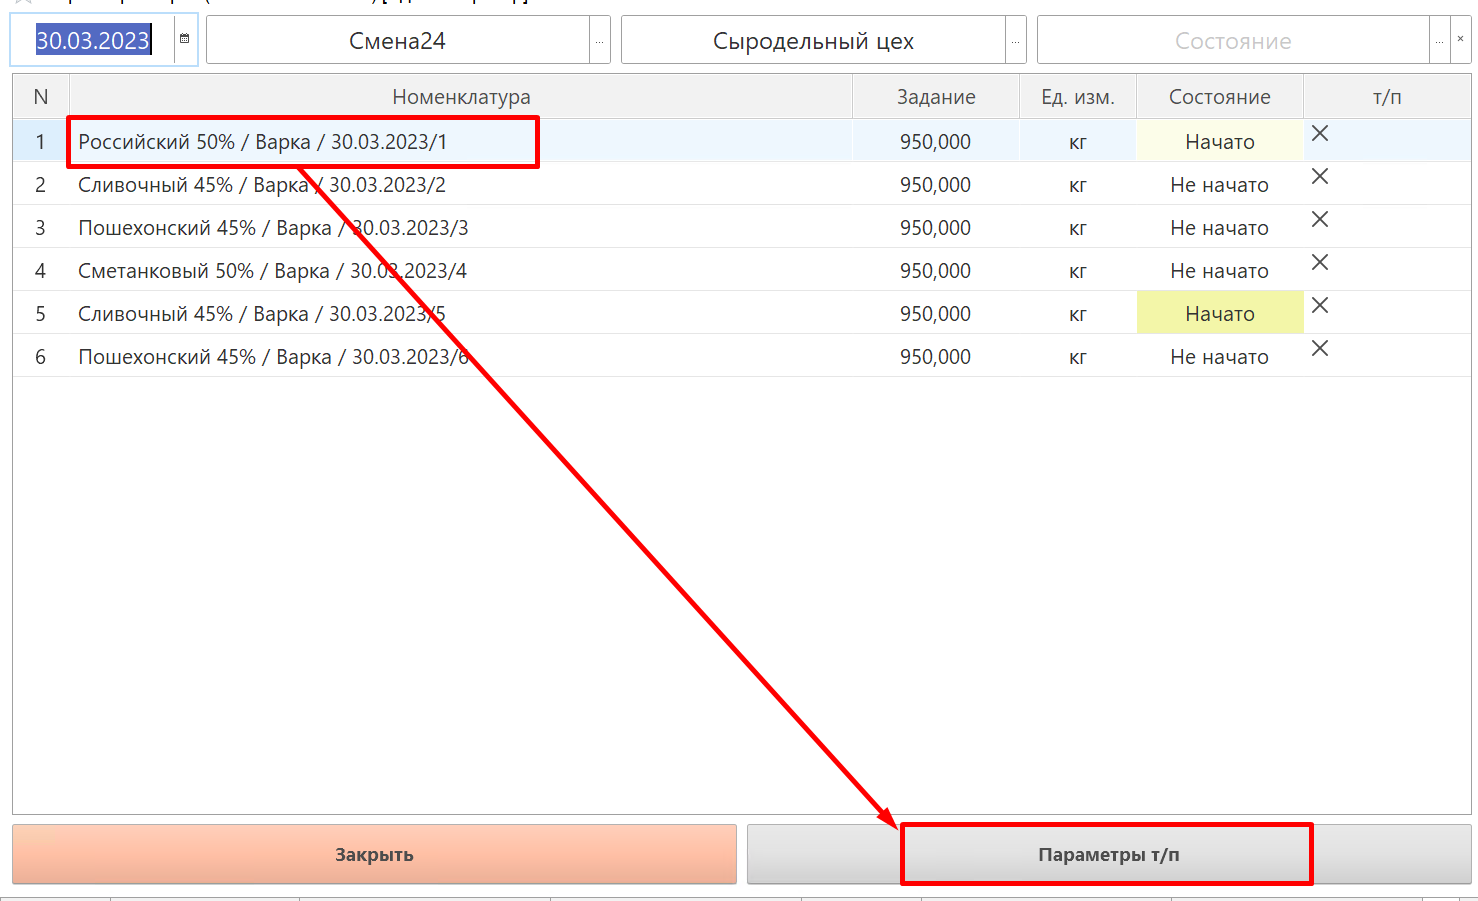The width and height of the screenshot is (1478, 901).
Task: Click the Состояние column header
Action: [x=1220, y=97]
